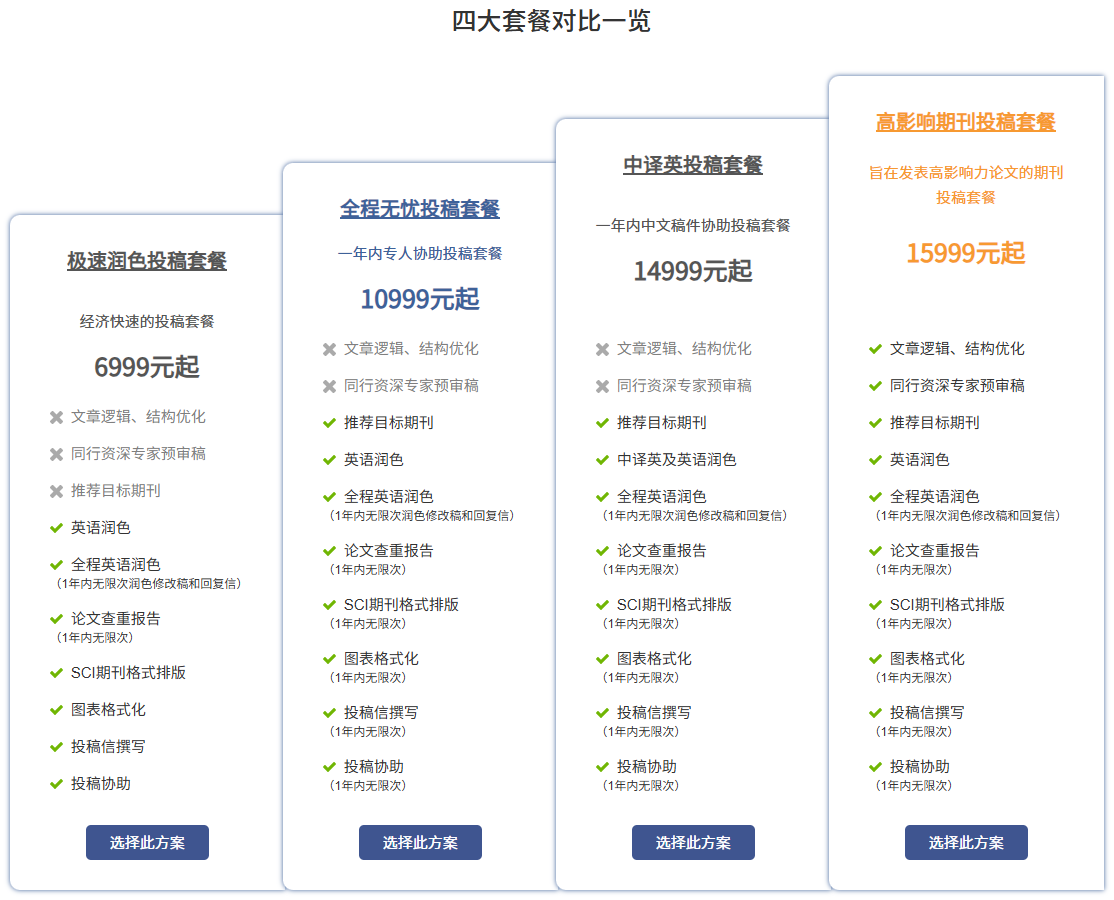This screenshot has height=900, width=1114.
Task: Click the 6999元起 price text
Action: 147,367
